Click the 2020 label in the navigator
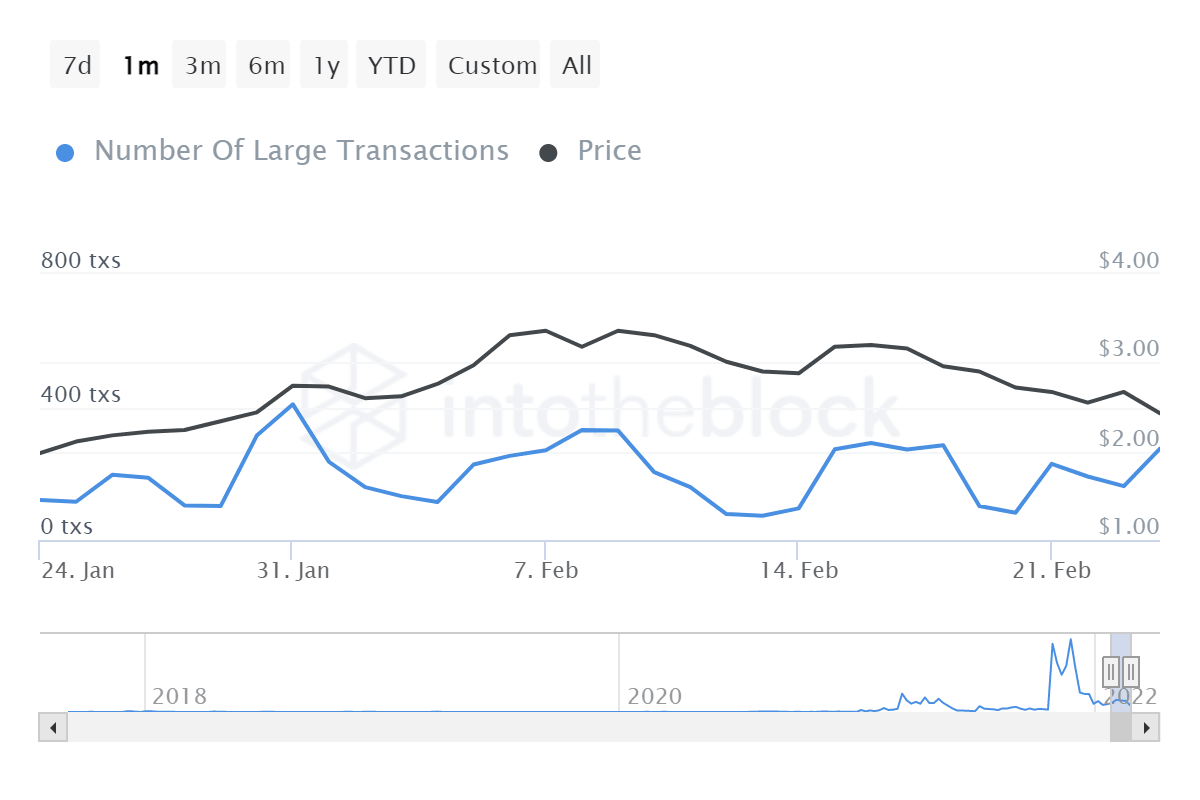1200x800 pixels. [656, 696]
